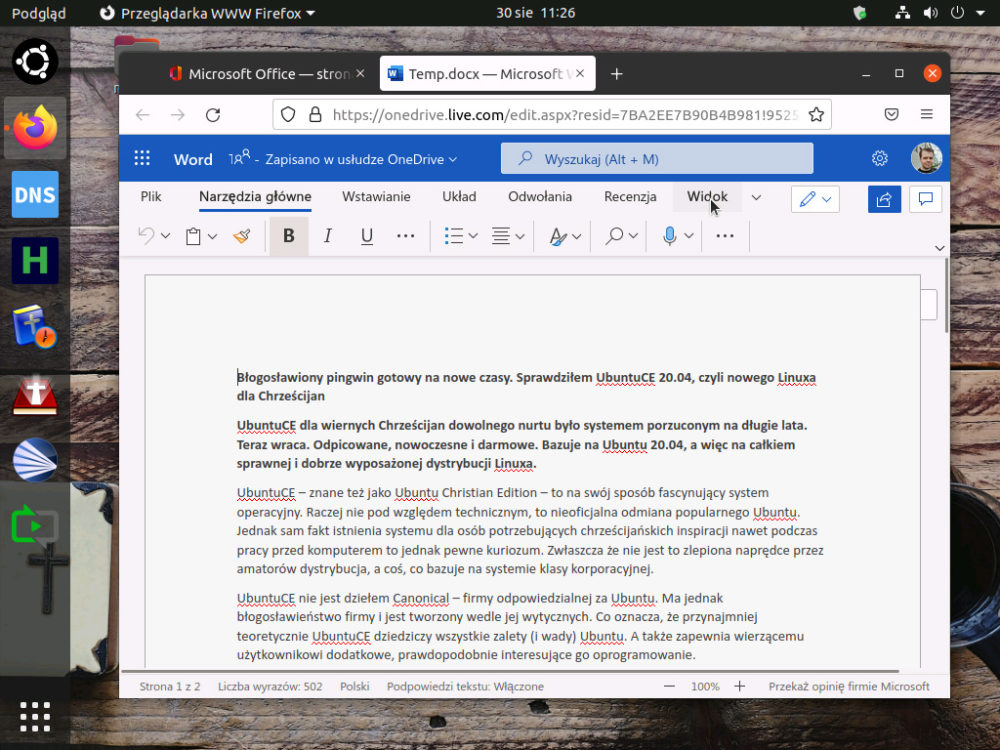Image resolution: width=1000 pixels, height=750 pixels.
Task: Click the Word home link
Action: [193, 159]
